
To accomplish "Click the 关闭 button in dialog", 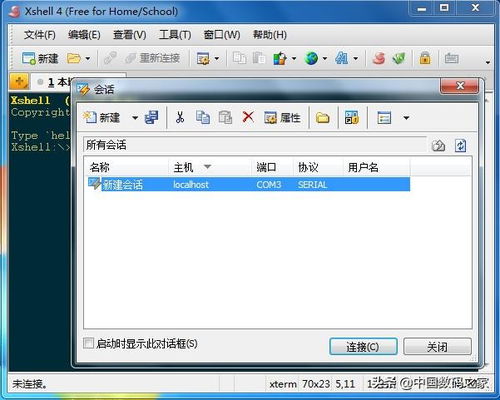I will pyautogui.click(x=437, y=347).
